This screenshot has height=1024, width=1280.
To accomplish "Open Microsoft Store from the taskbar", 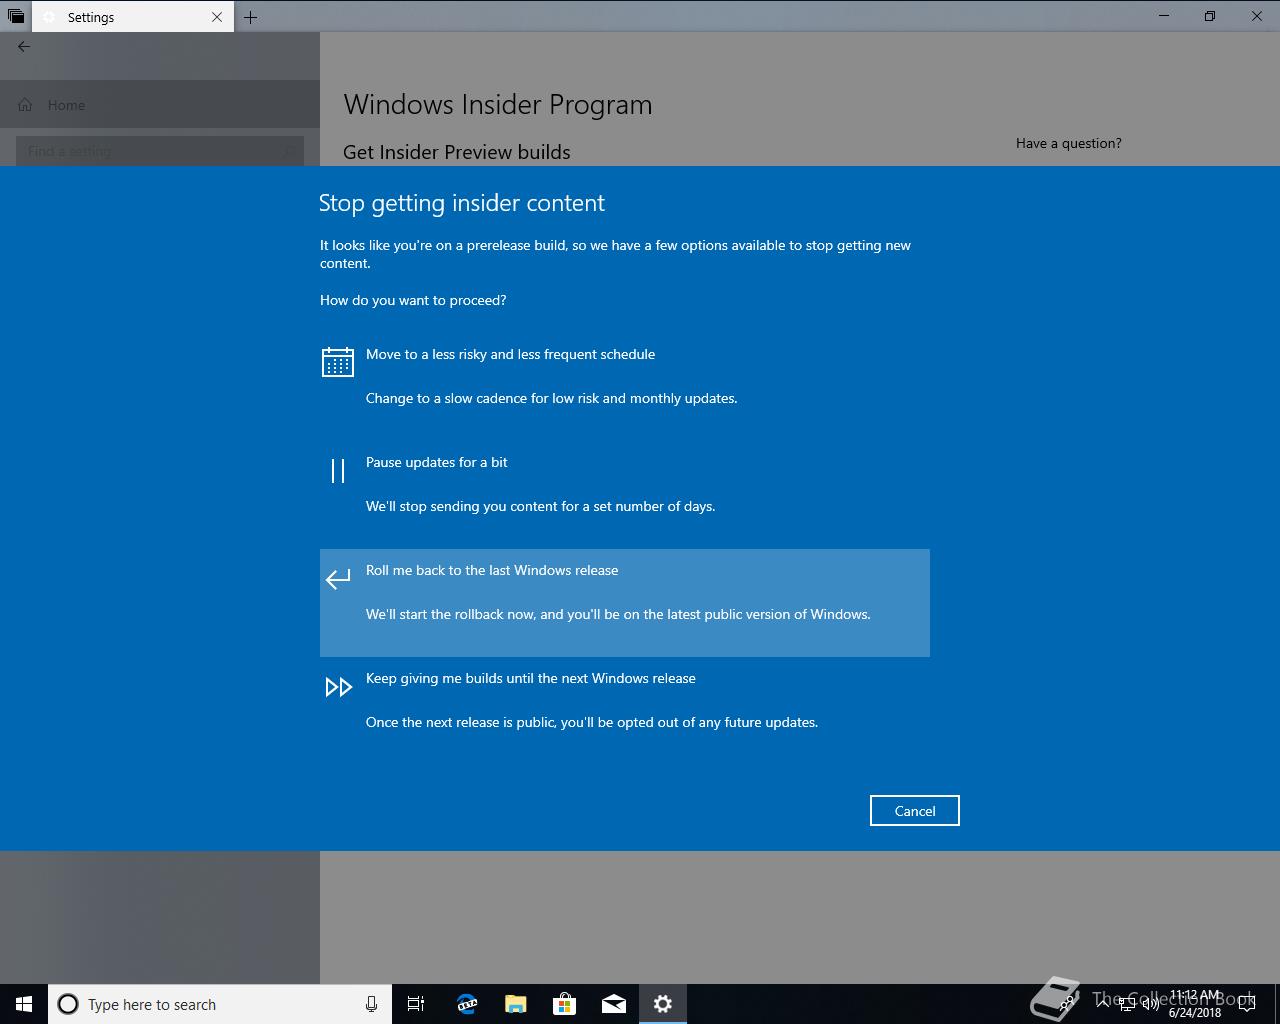I will (x=564, y=1004).
